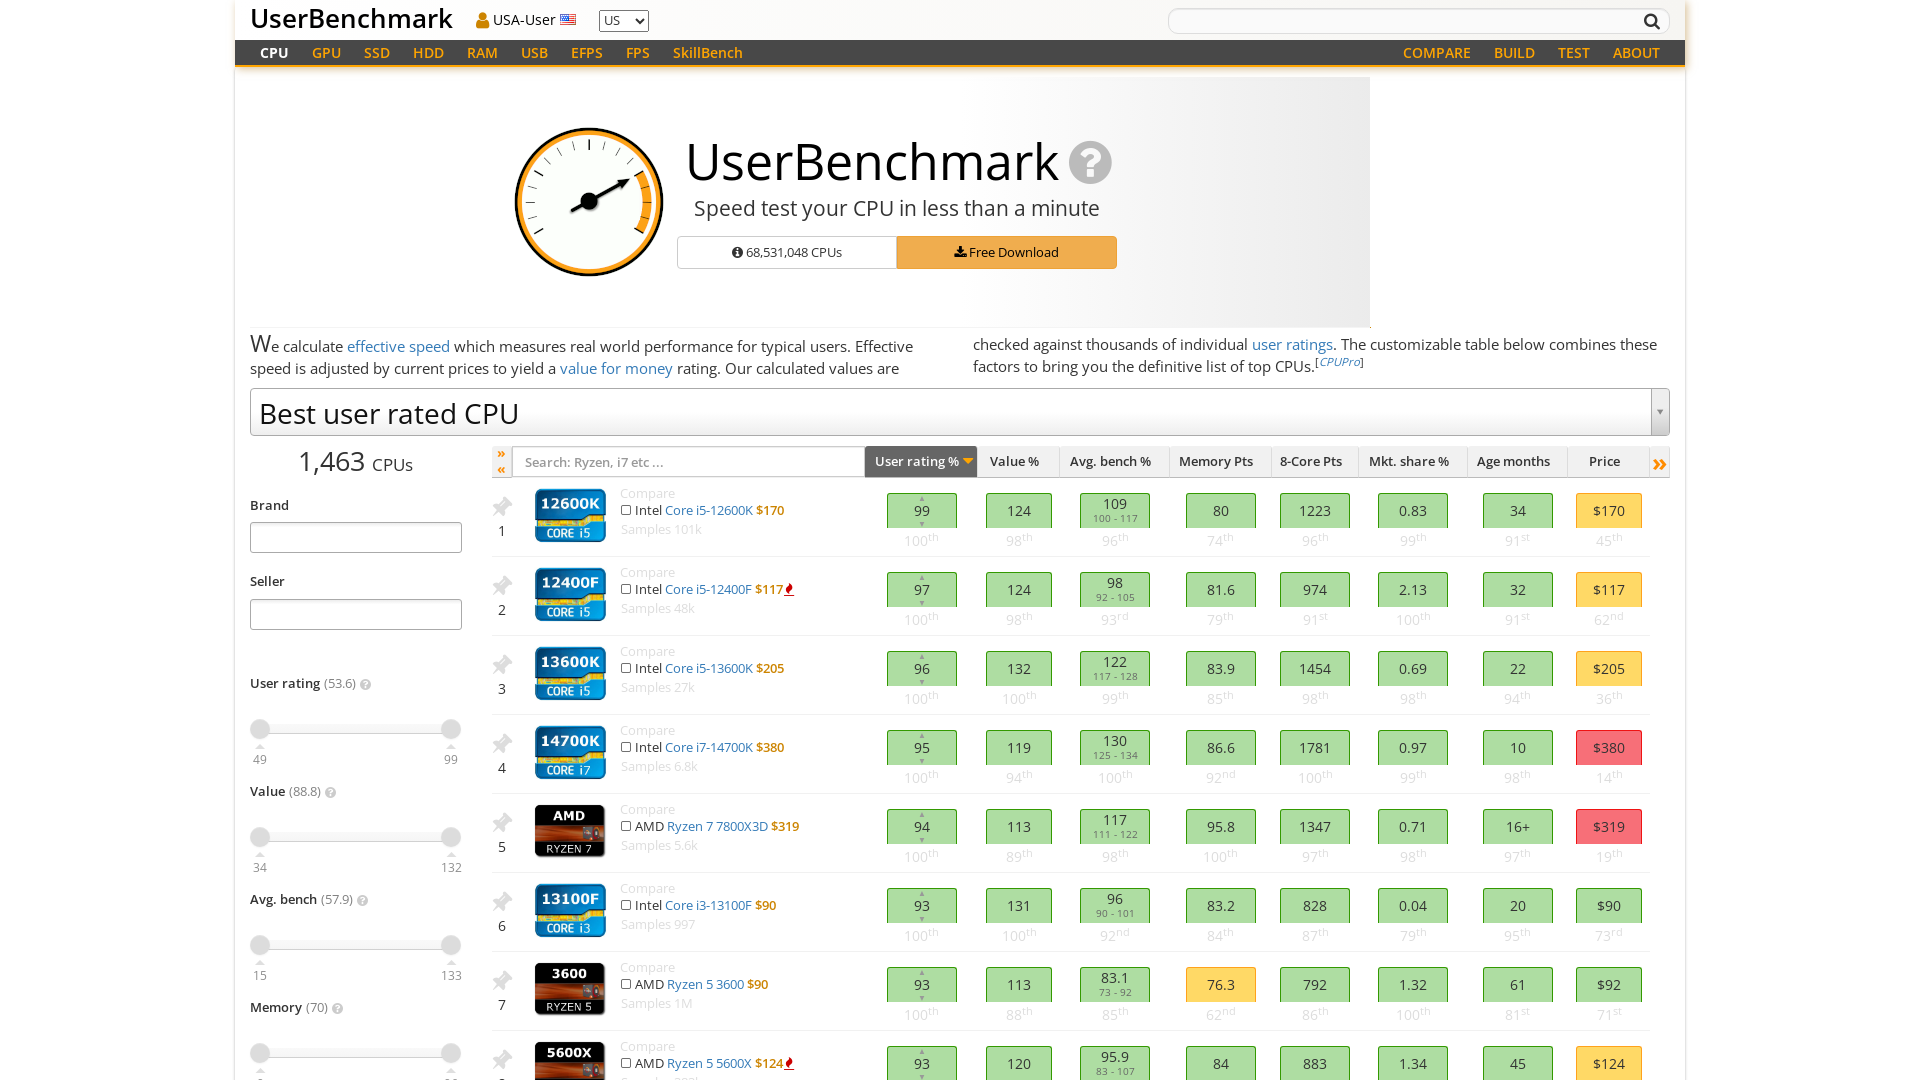Click Free Download button
Screen dimensions: 1920x1080
pyautogui.click(x=1006, y=252)
